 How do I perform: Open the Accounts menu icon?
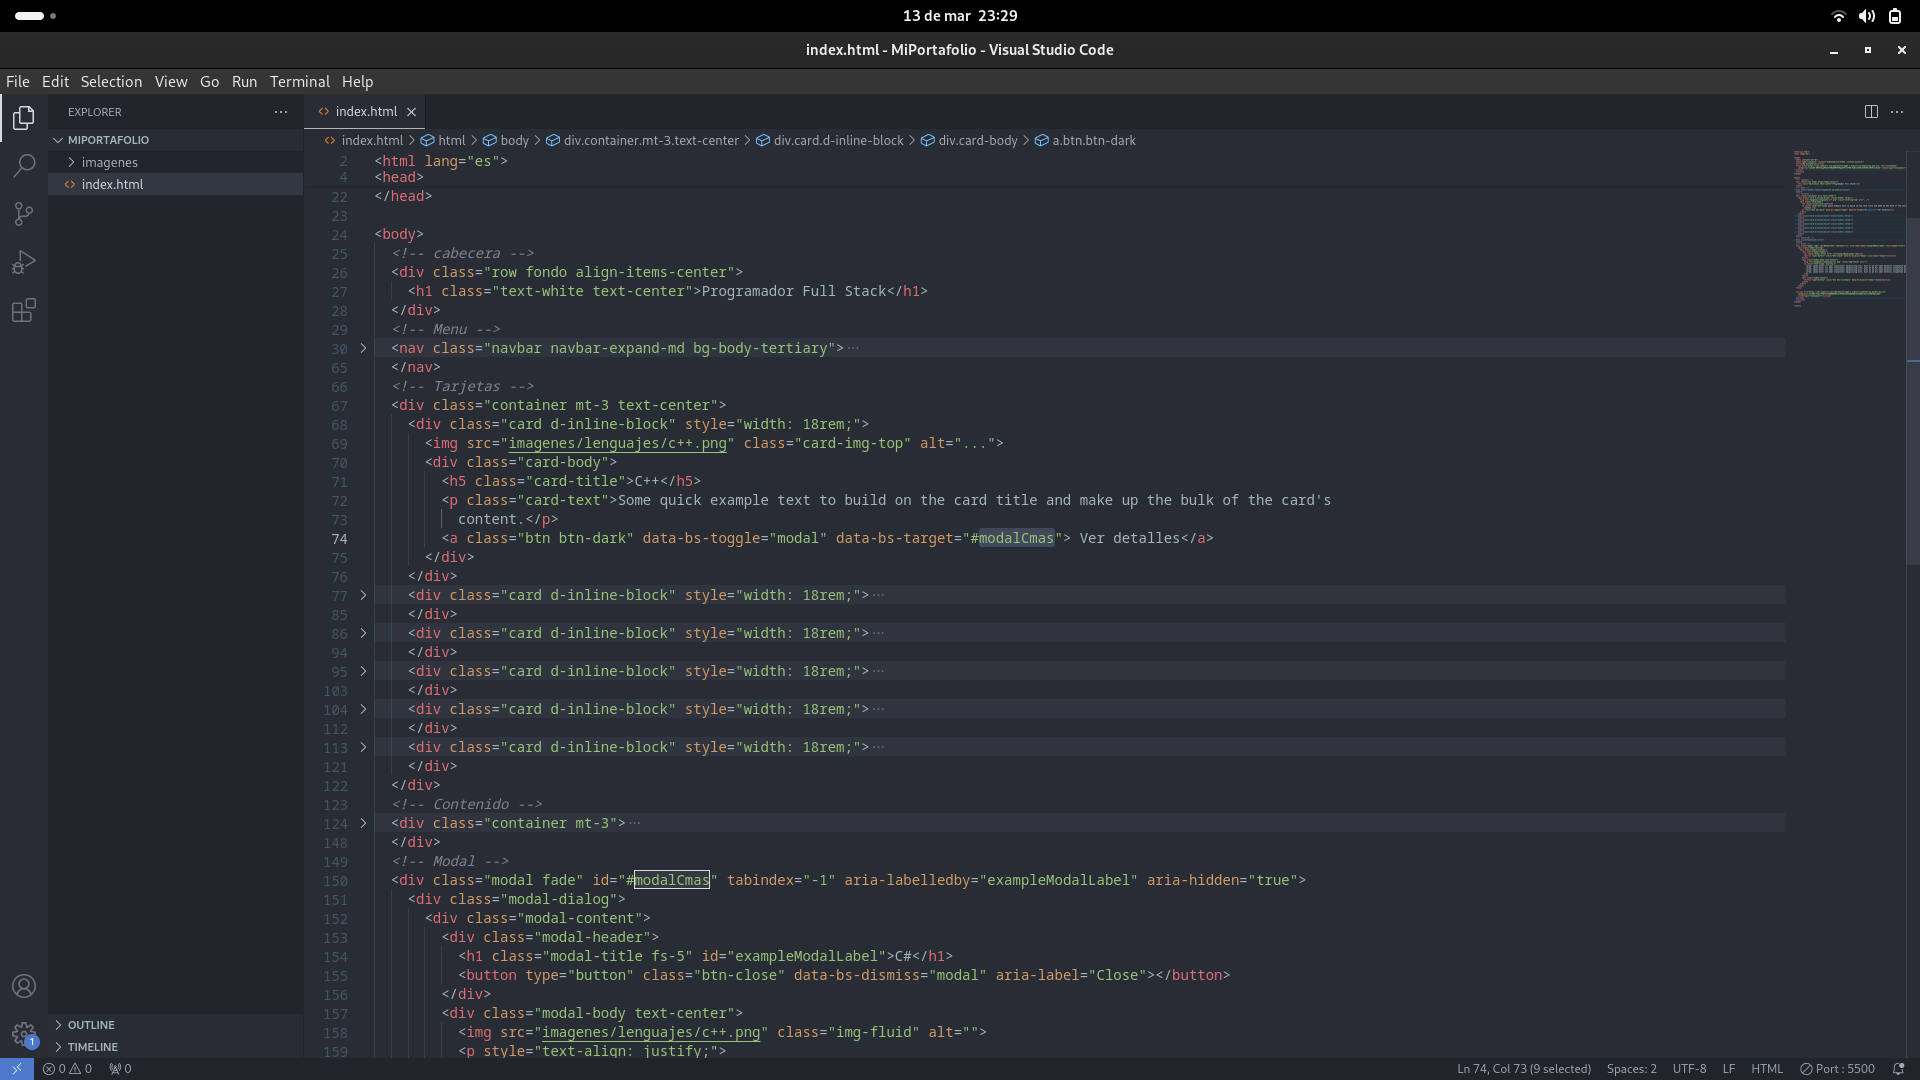coord(24,986)
